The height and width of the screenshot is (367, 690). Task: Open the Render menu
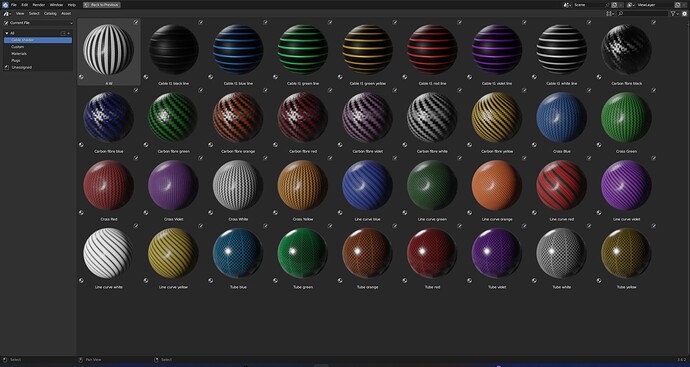coord(39,5)
